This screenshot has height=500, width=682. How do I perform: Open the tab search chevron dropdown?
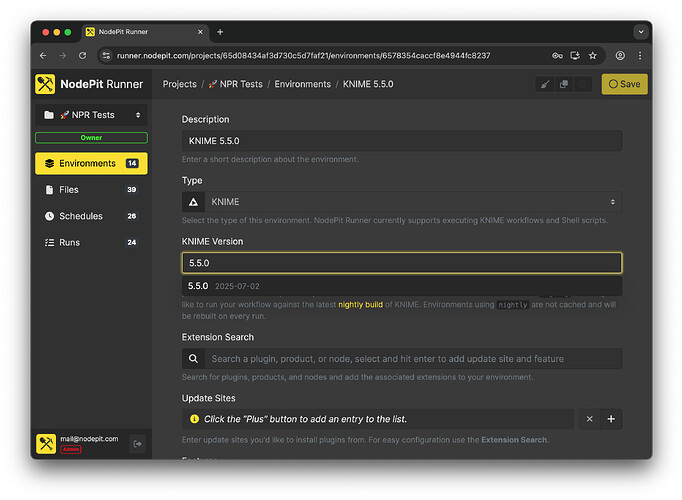pos(641,32)
